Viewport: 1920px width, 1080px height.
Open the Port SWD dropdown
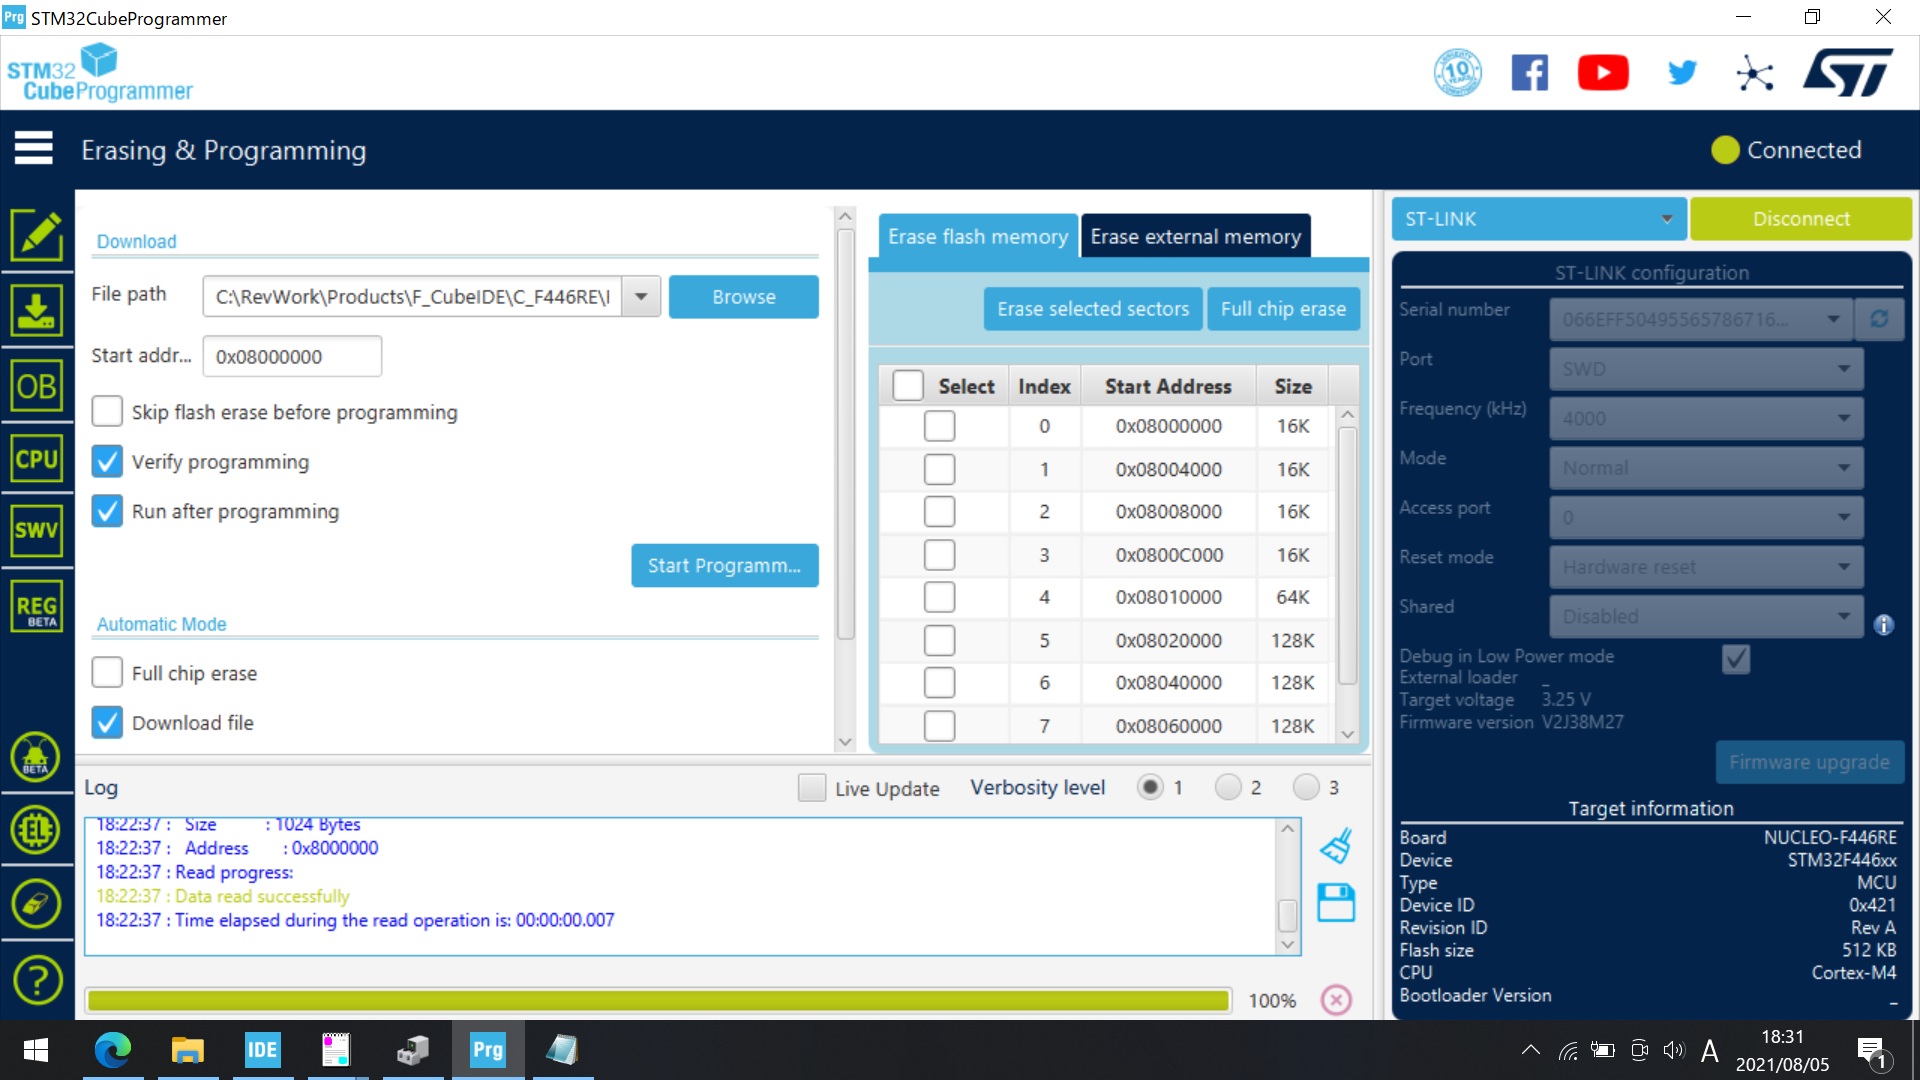tap(1707, 369)
